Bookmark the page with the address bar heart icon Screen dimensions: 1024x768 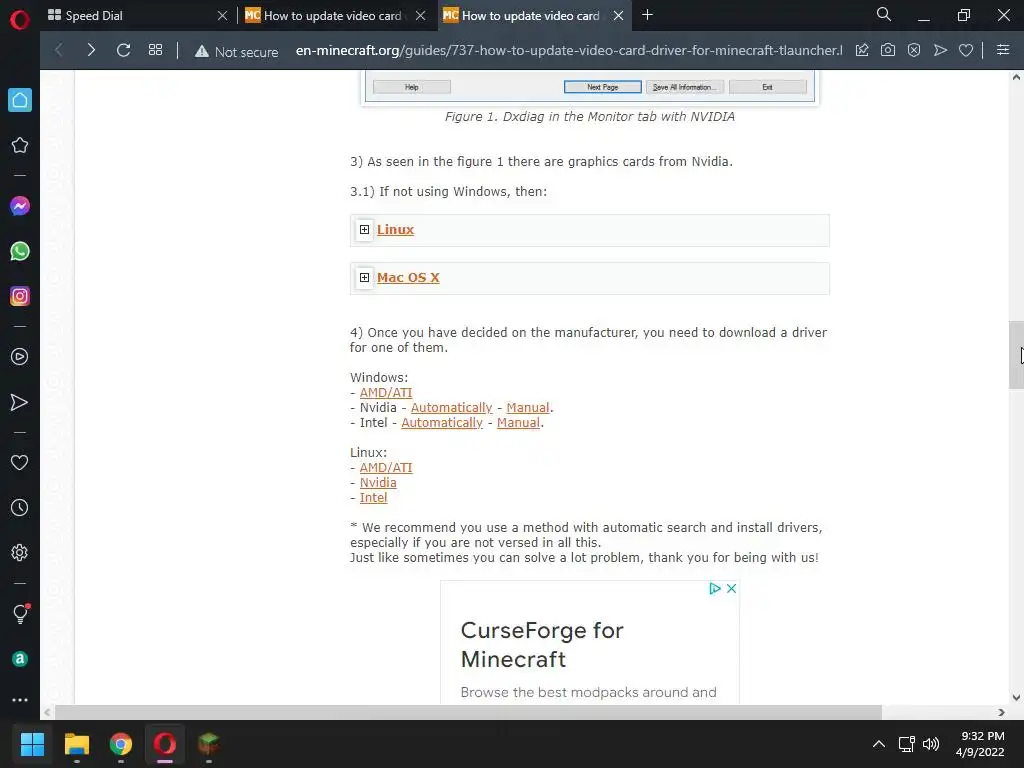pos(966,50)
